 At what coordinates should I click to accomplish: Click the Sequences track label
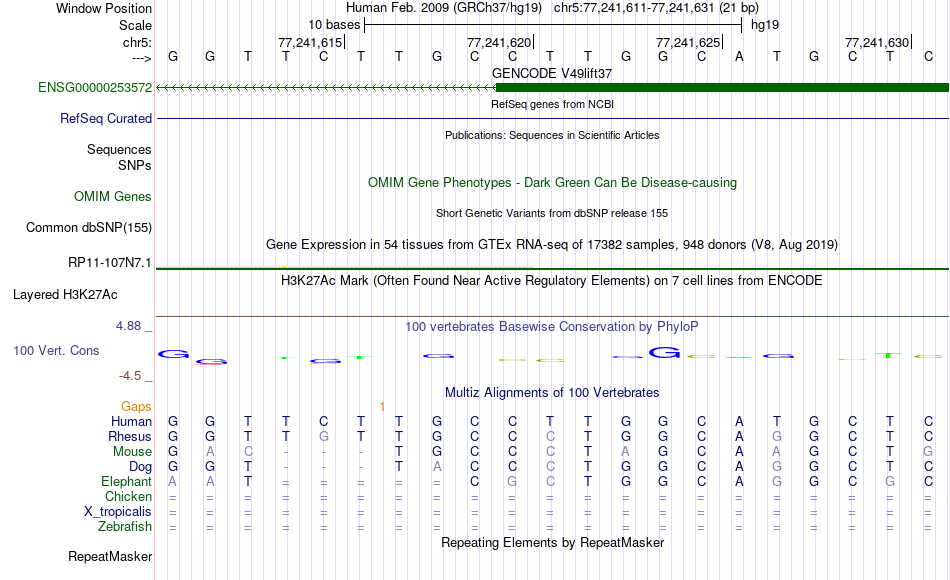pyautogui.click(x=119, y=149)
